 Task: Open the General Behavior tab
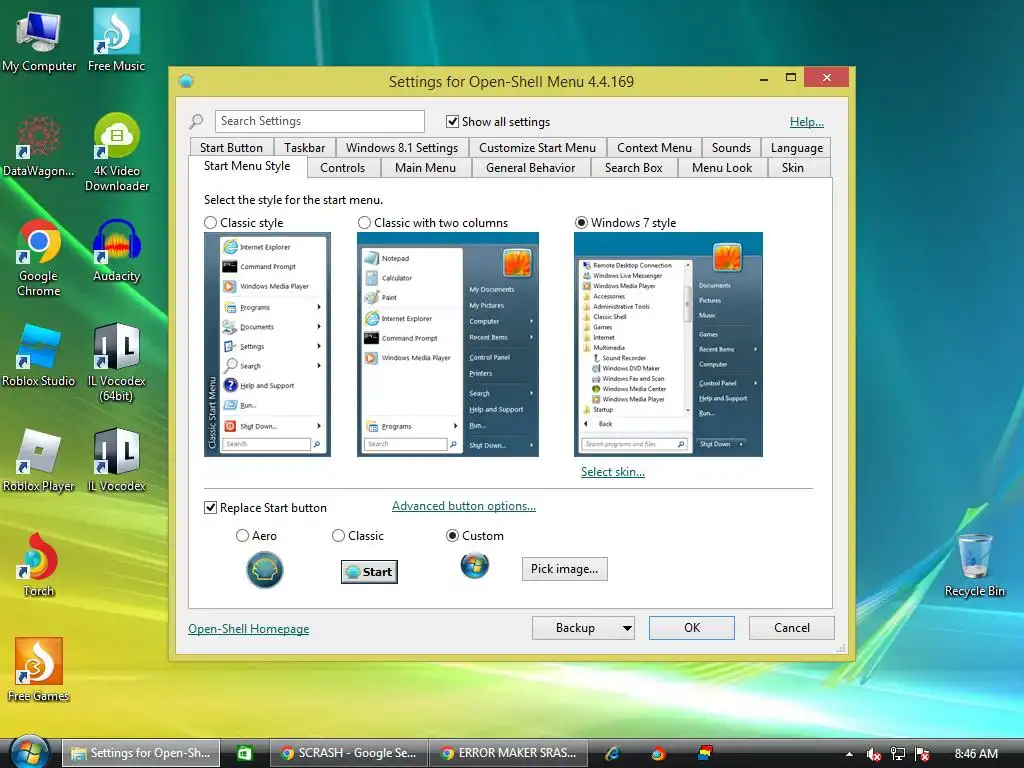coord(530,168)
